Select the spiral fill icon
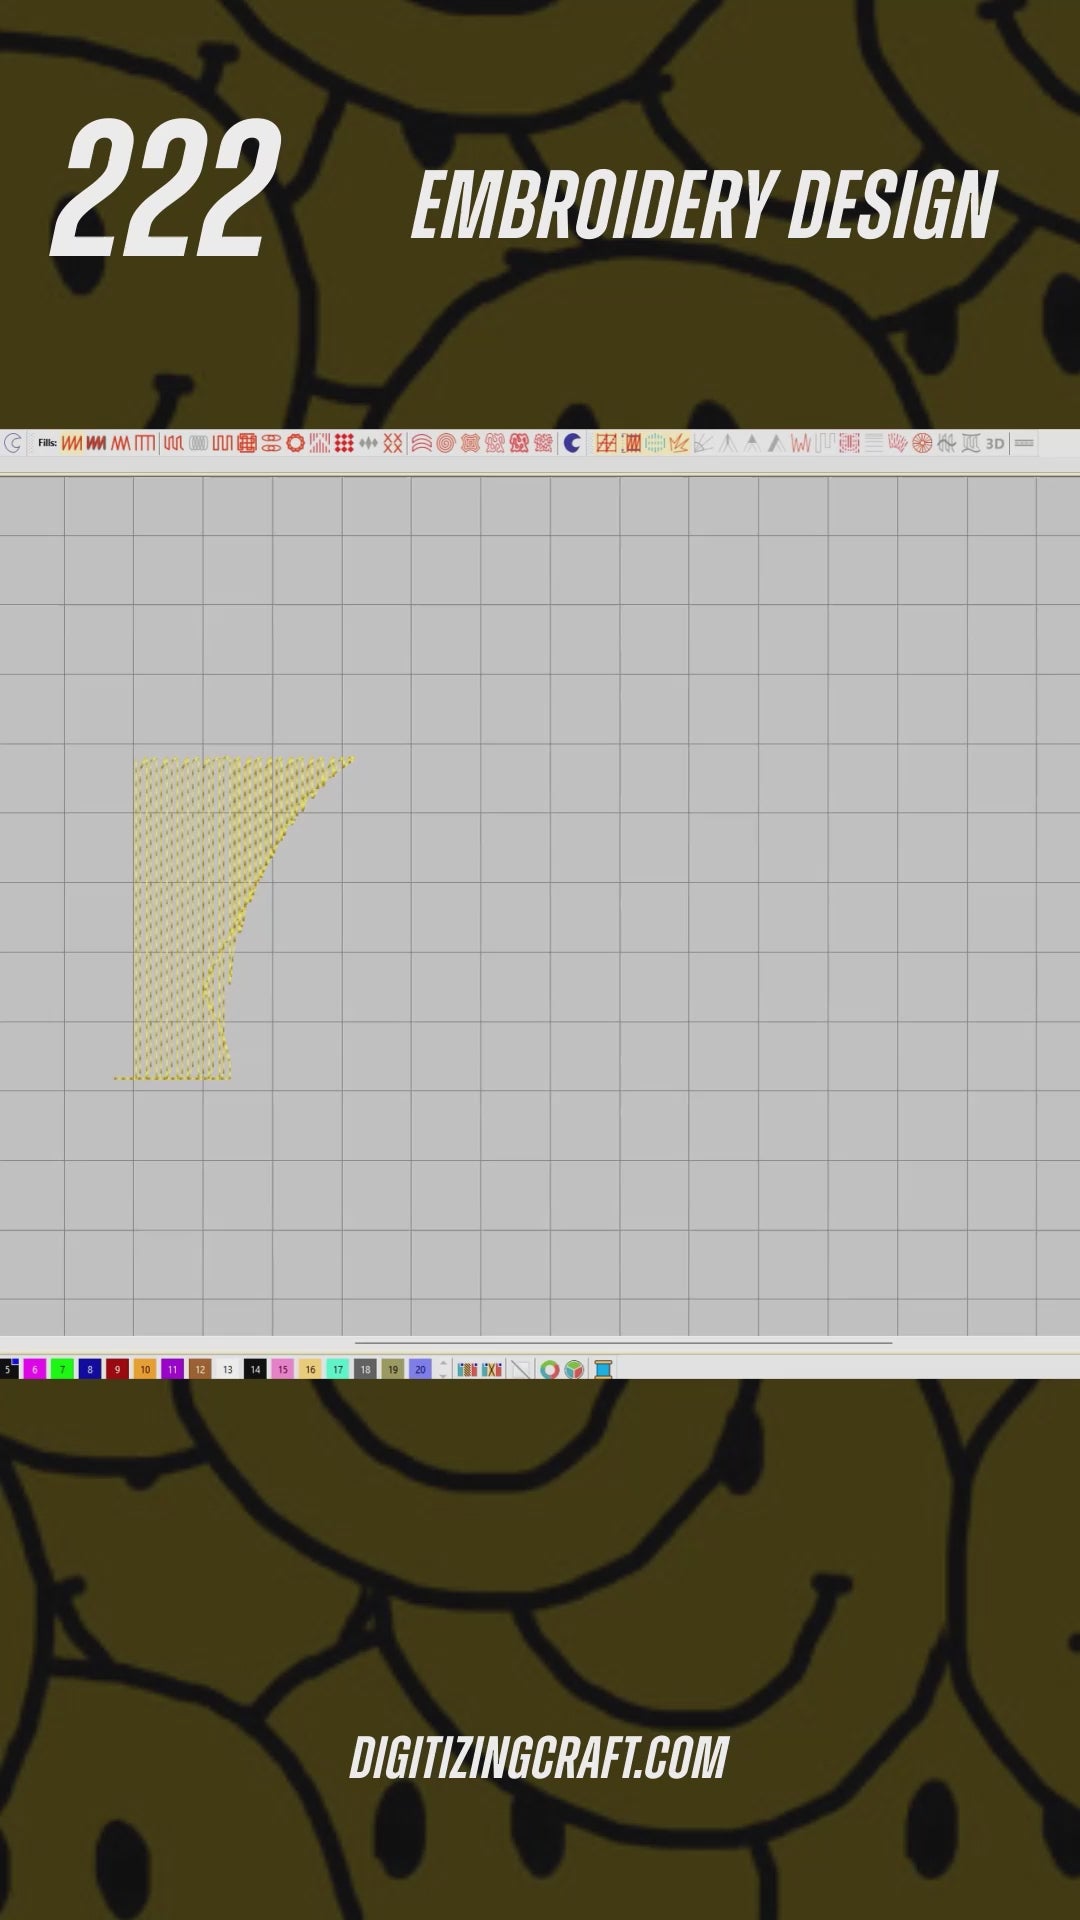Viewport: 1080px width, 1920px height. tap(446, 443)
